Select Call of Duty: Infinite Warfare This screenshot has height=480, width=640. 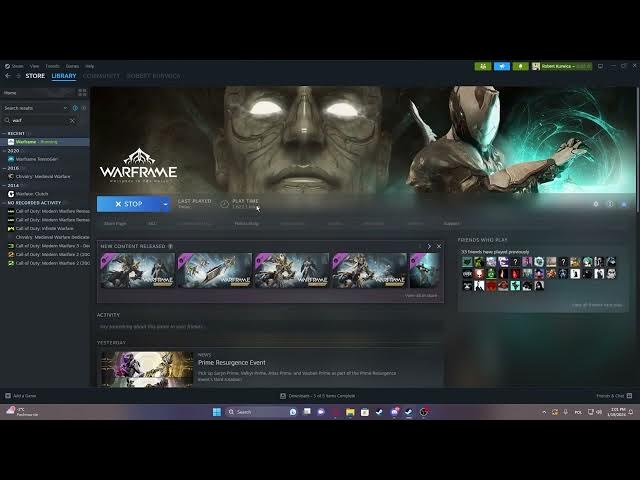click(x=45, y=229)
